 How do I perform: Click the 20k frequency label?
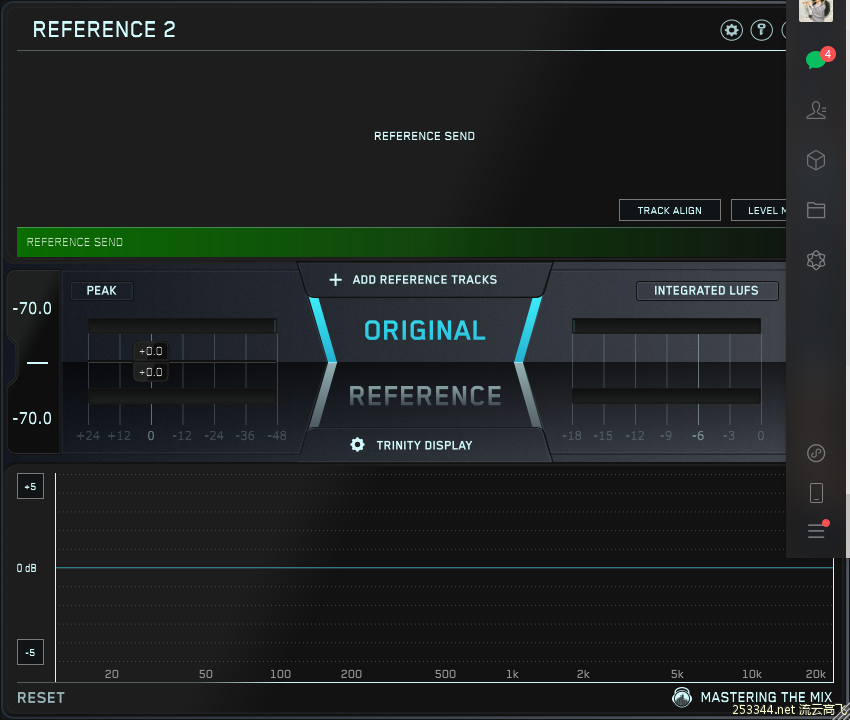pos(816,674)
